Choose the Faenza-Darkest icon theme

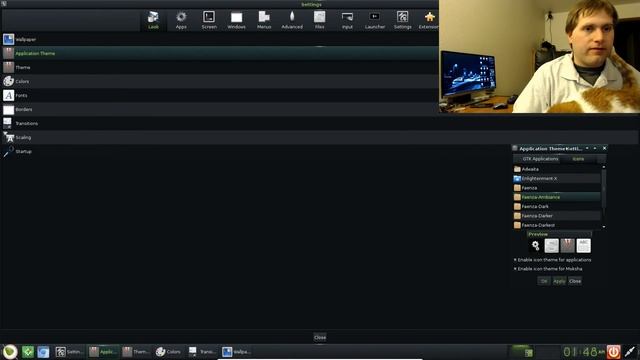(557, 225)
